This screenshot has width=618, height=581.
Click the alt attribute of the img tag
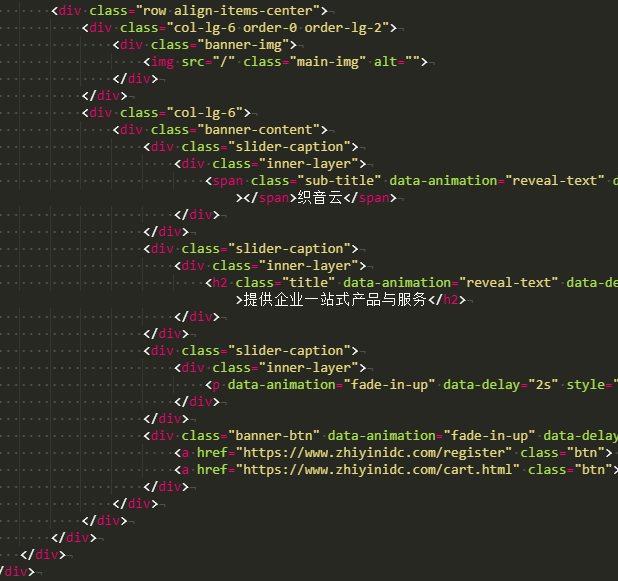click(x=385, y=62)
